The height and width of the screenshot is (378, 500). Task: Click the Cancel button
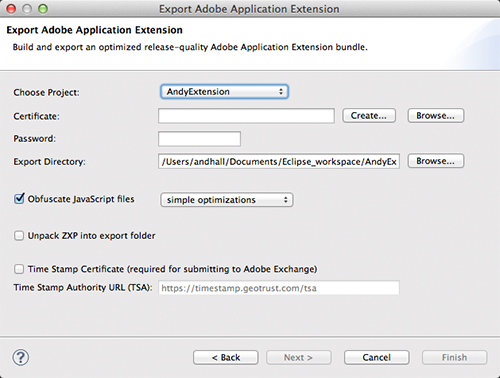pyautogui.click(x=377, y=357)
